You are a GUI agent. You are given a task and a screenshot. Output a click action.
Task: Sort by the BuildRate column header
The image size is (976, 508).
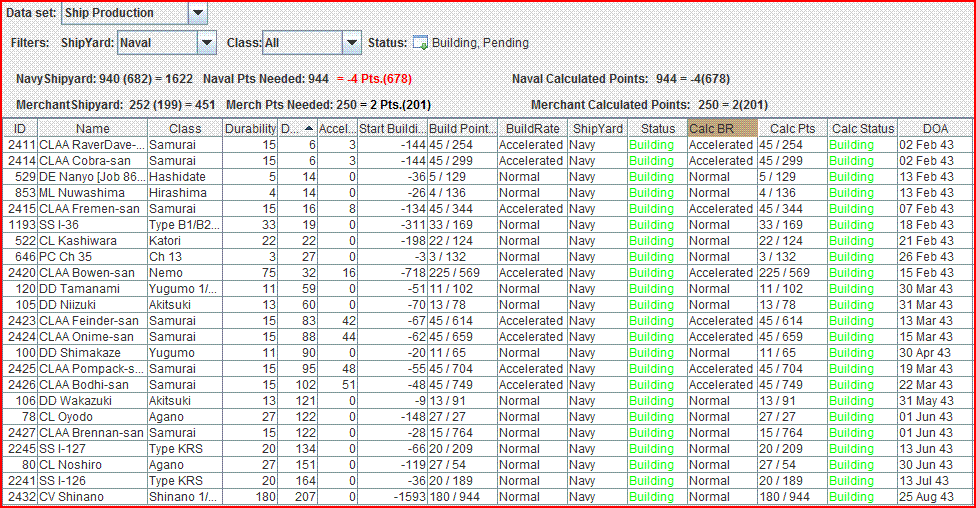click(532, 129)
